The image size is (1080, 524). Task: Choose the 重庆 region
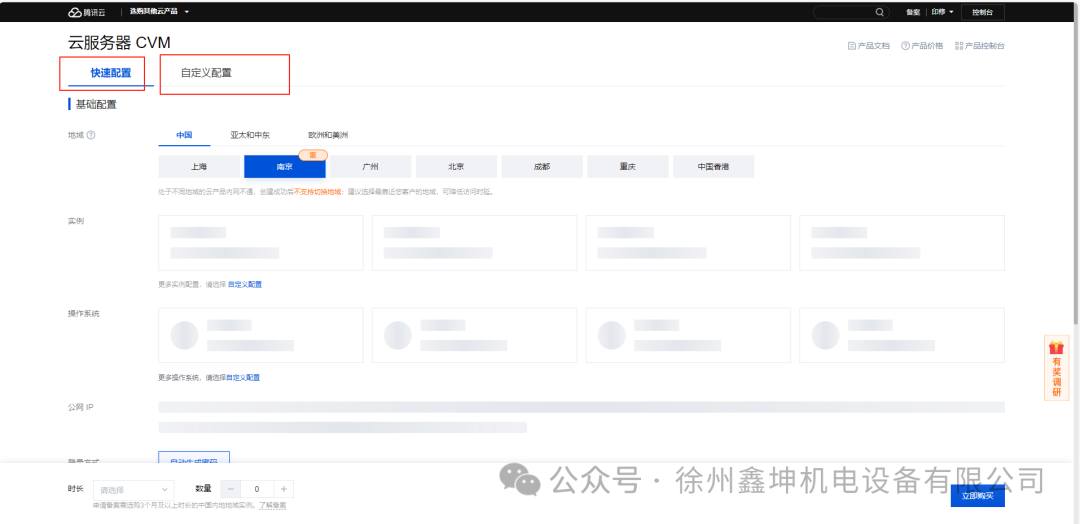tap(627, 167)
